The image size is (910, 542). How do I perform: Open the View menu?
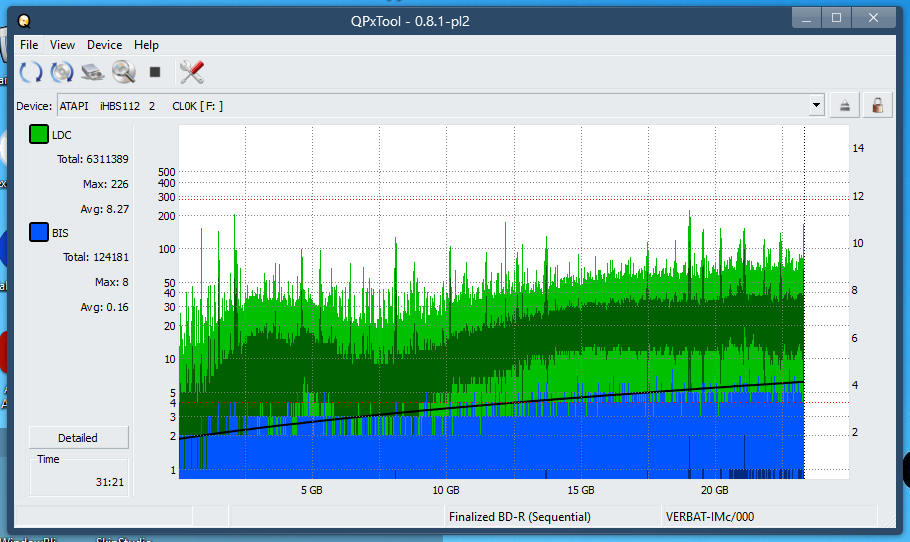62,45
